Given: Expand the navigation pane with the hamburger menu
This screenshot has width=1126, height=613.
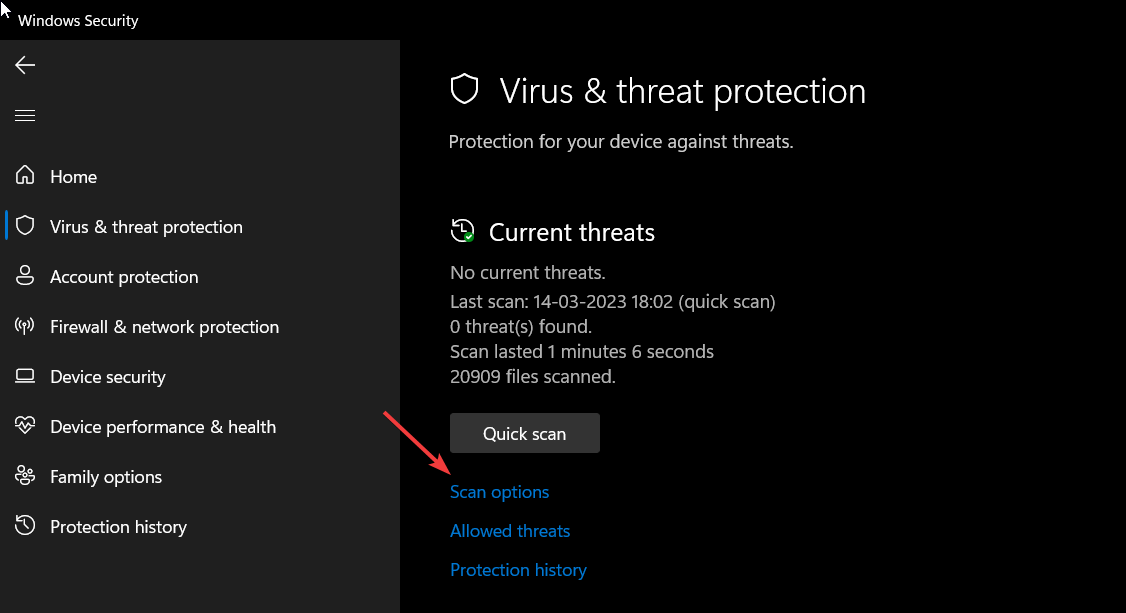Looking at the screenshot, I should pyautogui.click(x=24, y=115).
